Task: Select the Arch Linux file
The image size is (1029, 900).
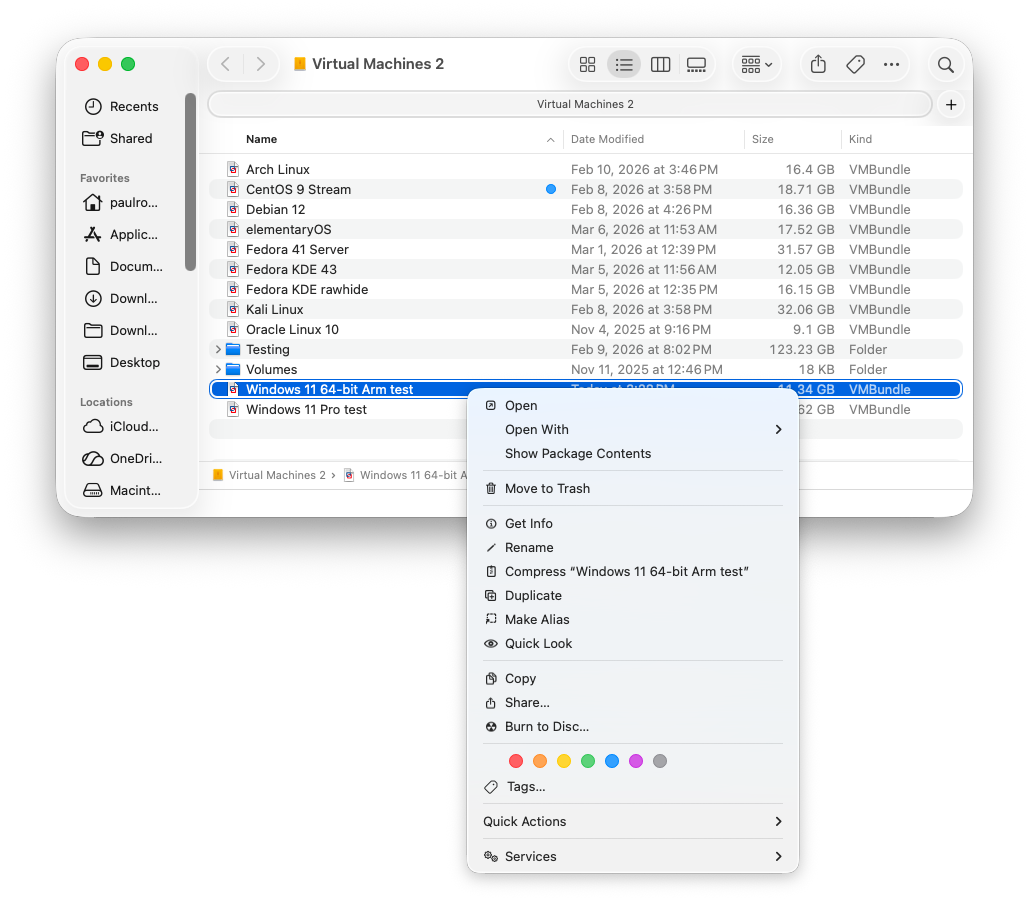Action: pyautogui.click(x=585, y=169)
